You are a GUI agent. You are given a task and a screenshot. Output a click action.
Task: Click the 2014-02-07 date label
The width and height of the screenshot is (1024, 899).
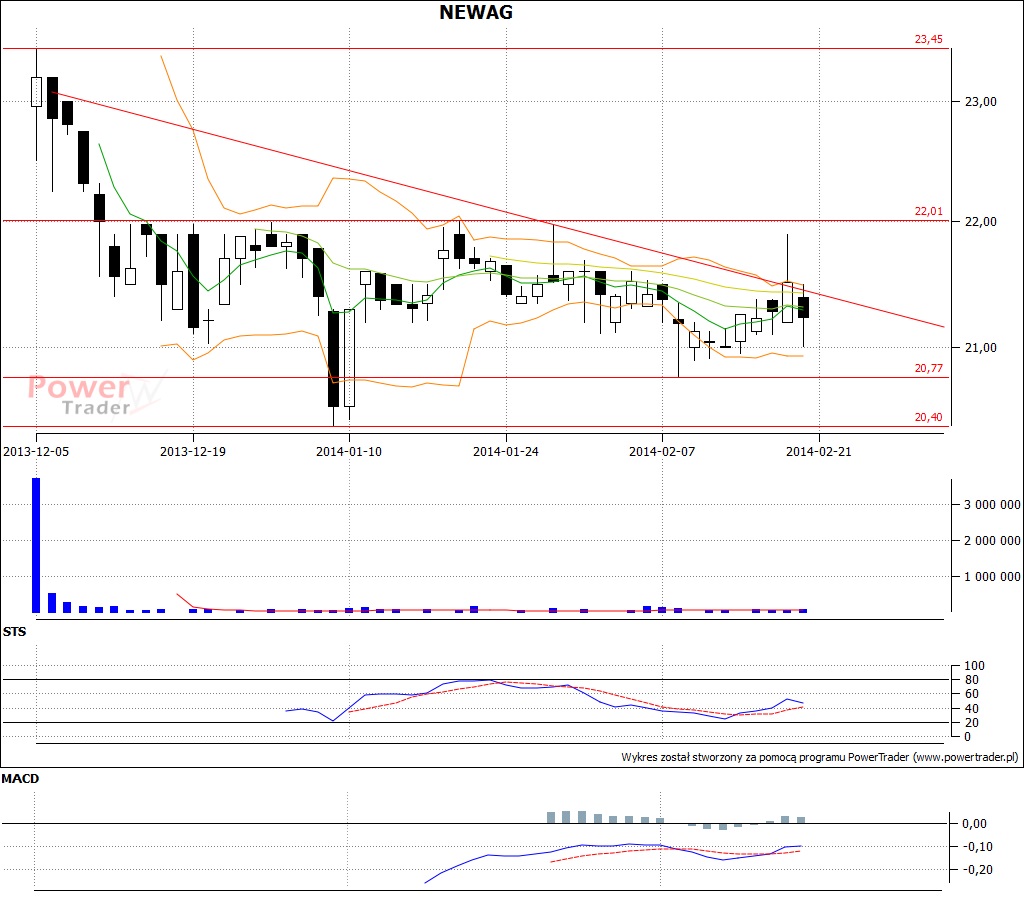[x=662, y=452]
